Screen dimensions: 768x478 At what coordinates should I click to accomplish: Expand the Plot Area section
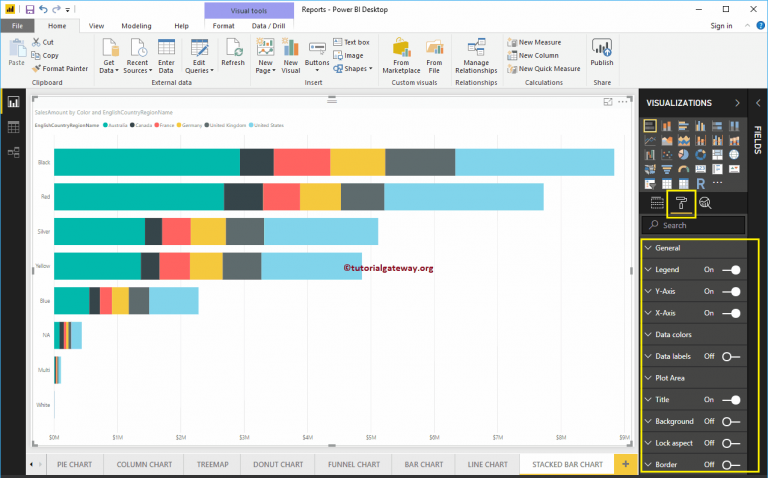[670, 378]
